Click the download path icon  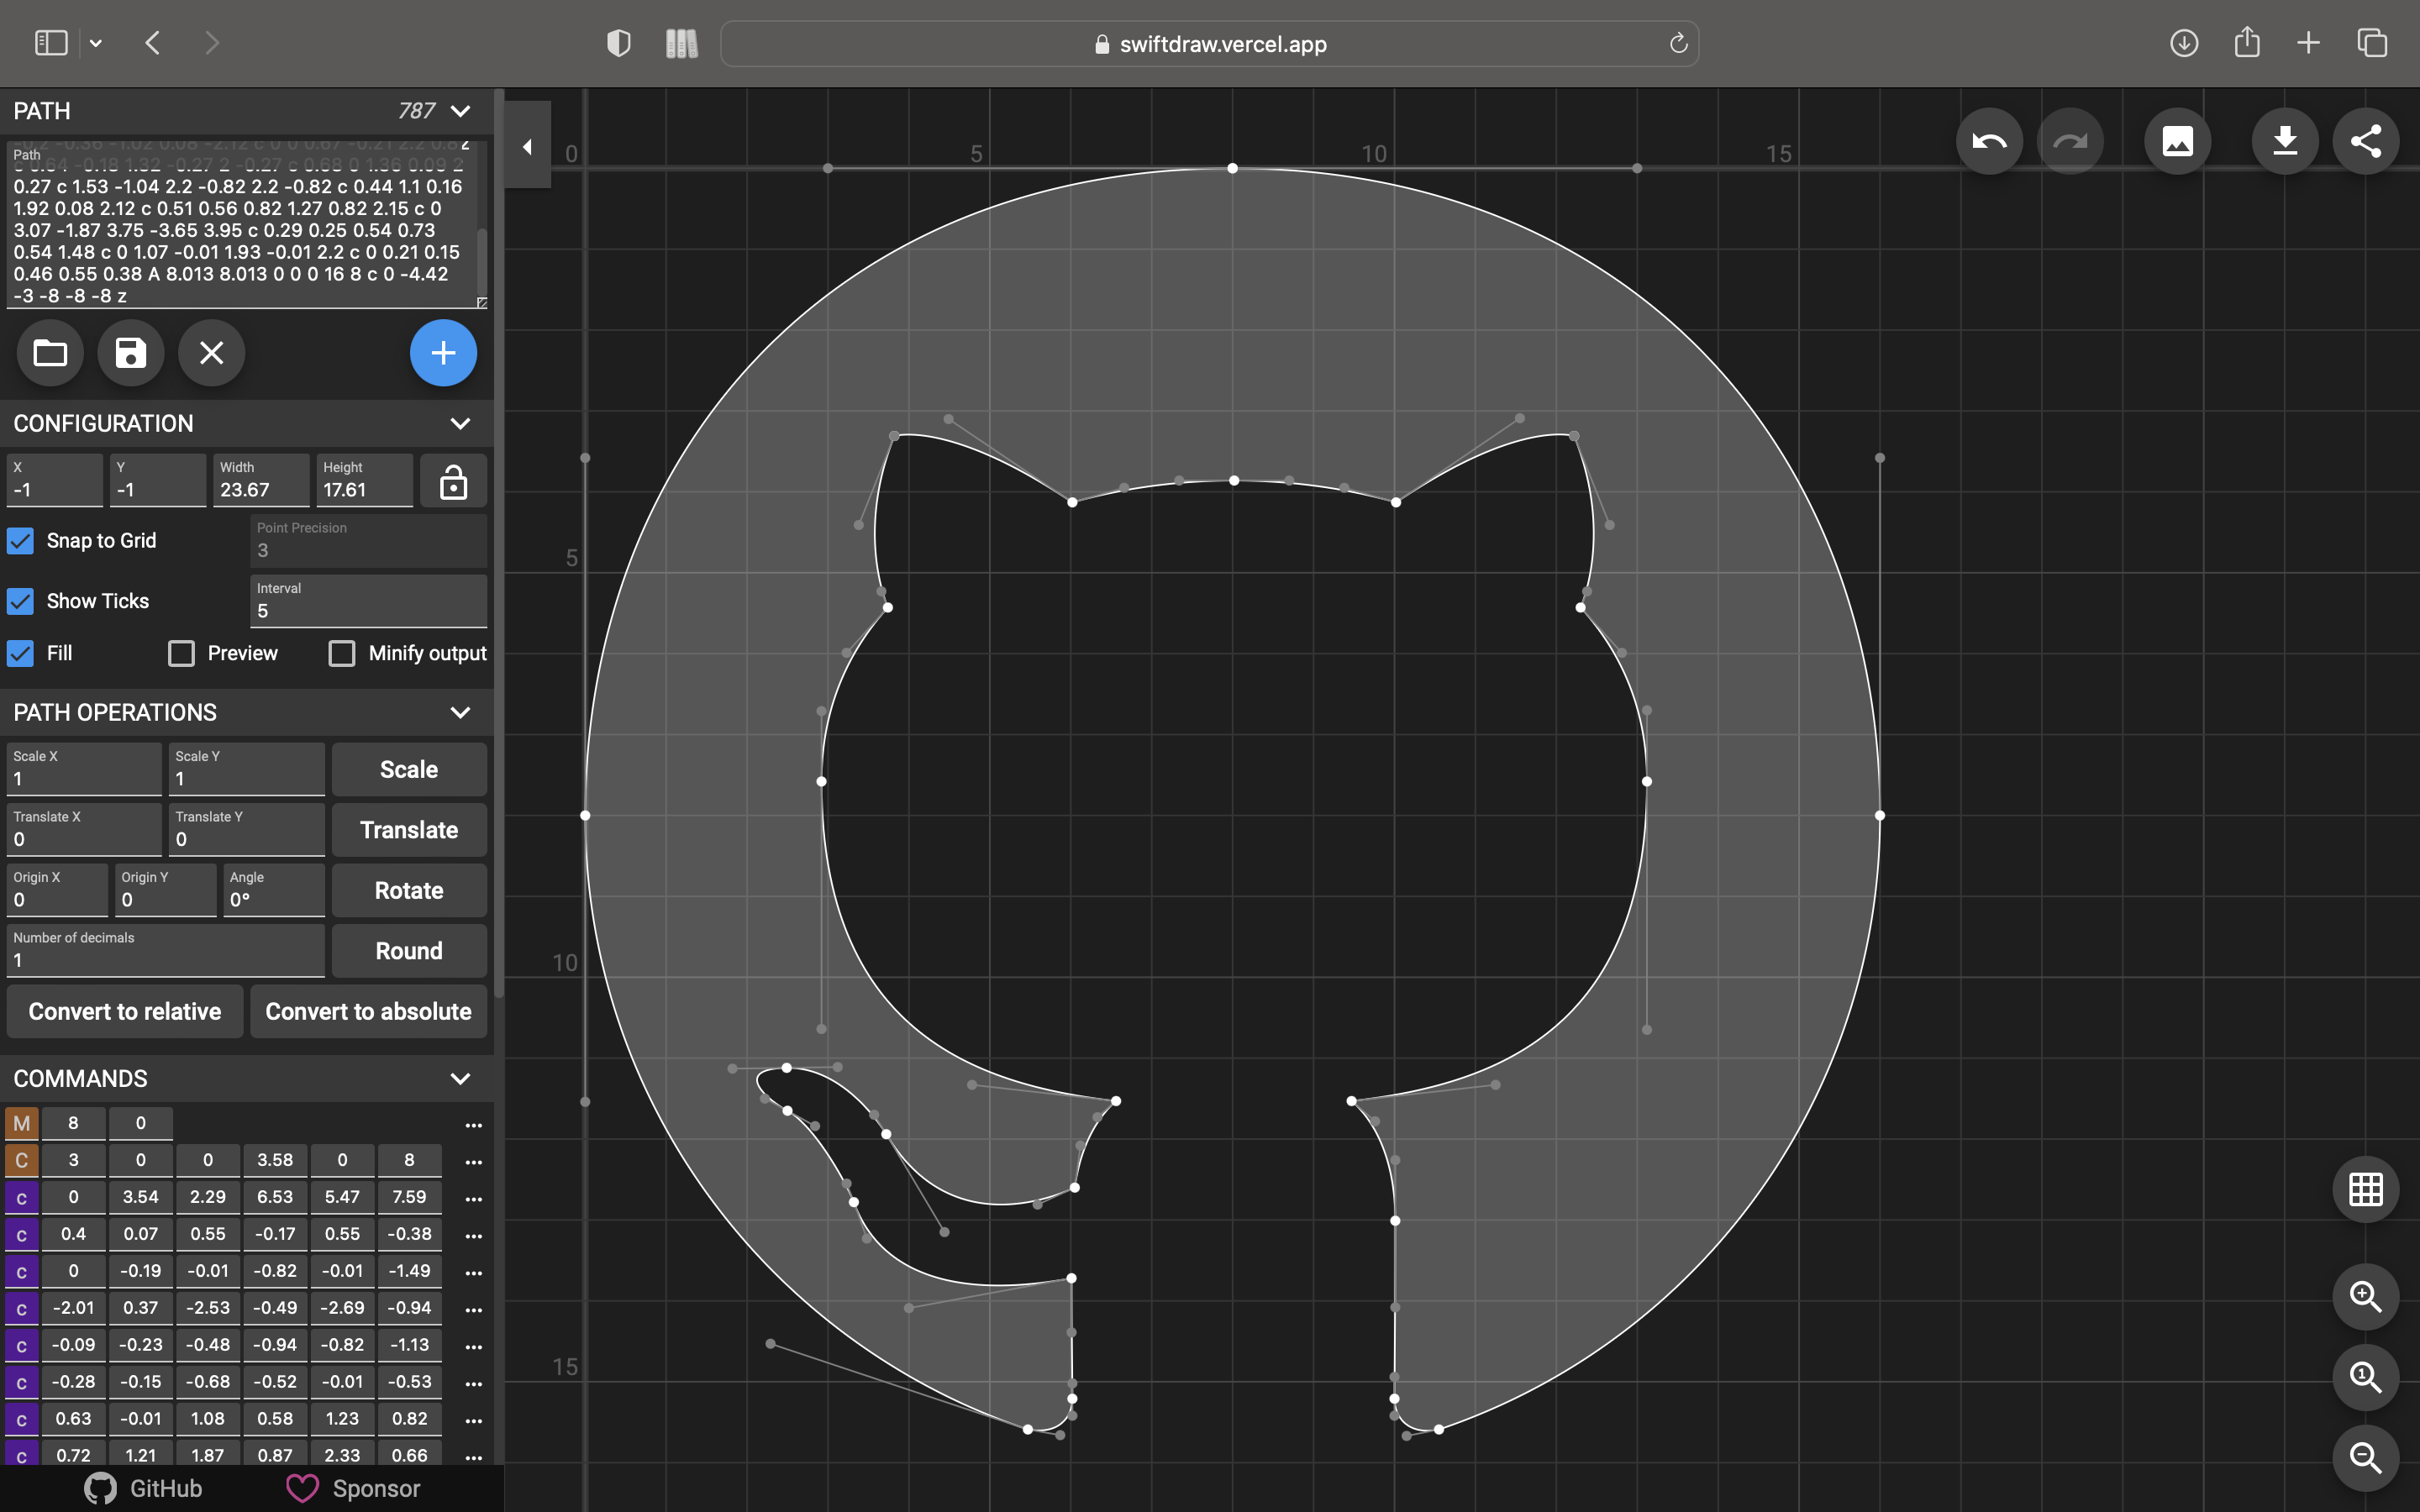[2284, 141]
